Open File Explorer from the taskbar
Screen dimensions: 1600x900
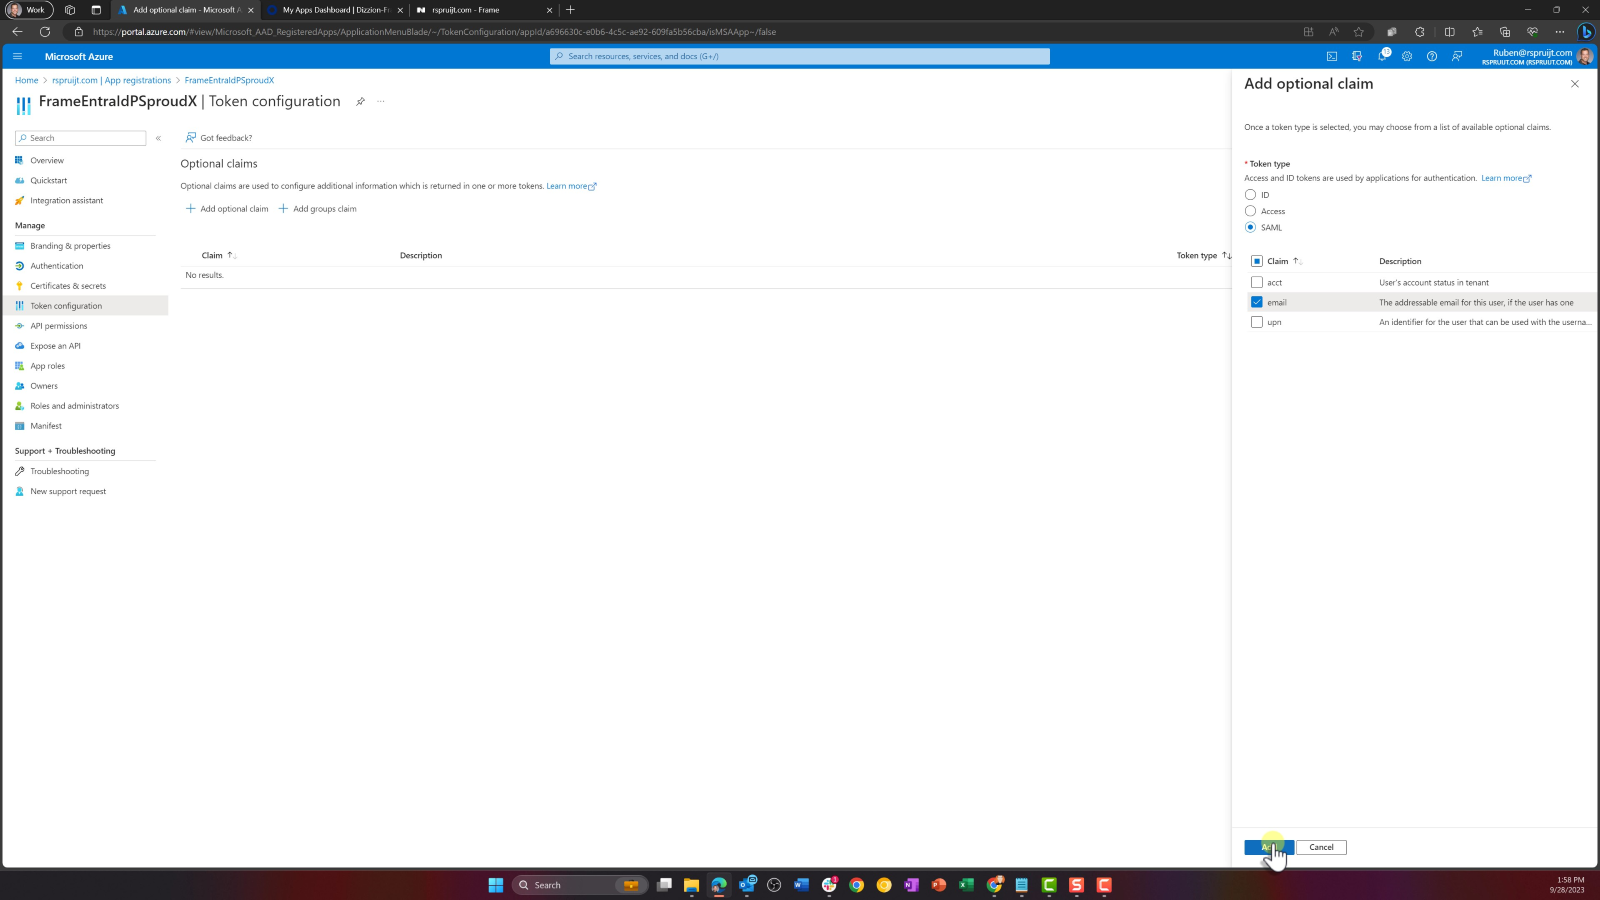691,885
